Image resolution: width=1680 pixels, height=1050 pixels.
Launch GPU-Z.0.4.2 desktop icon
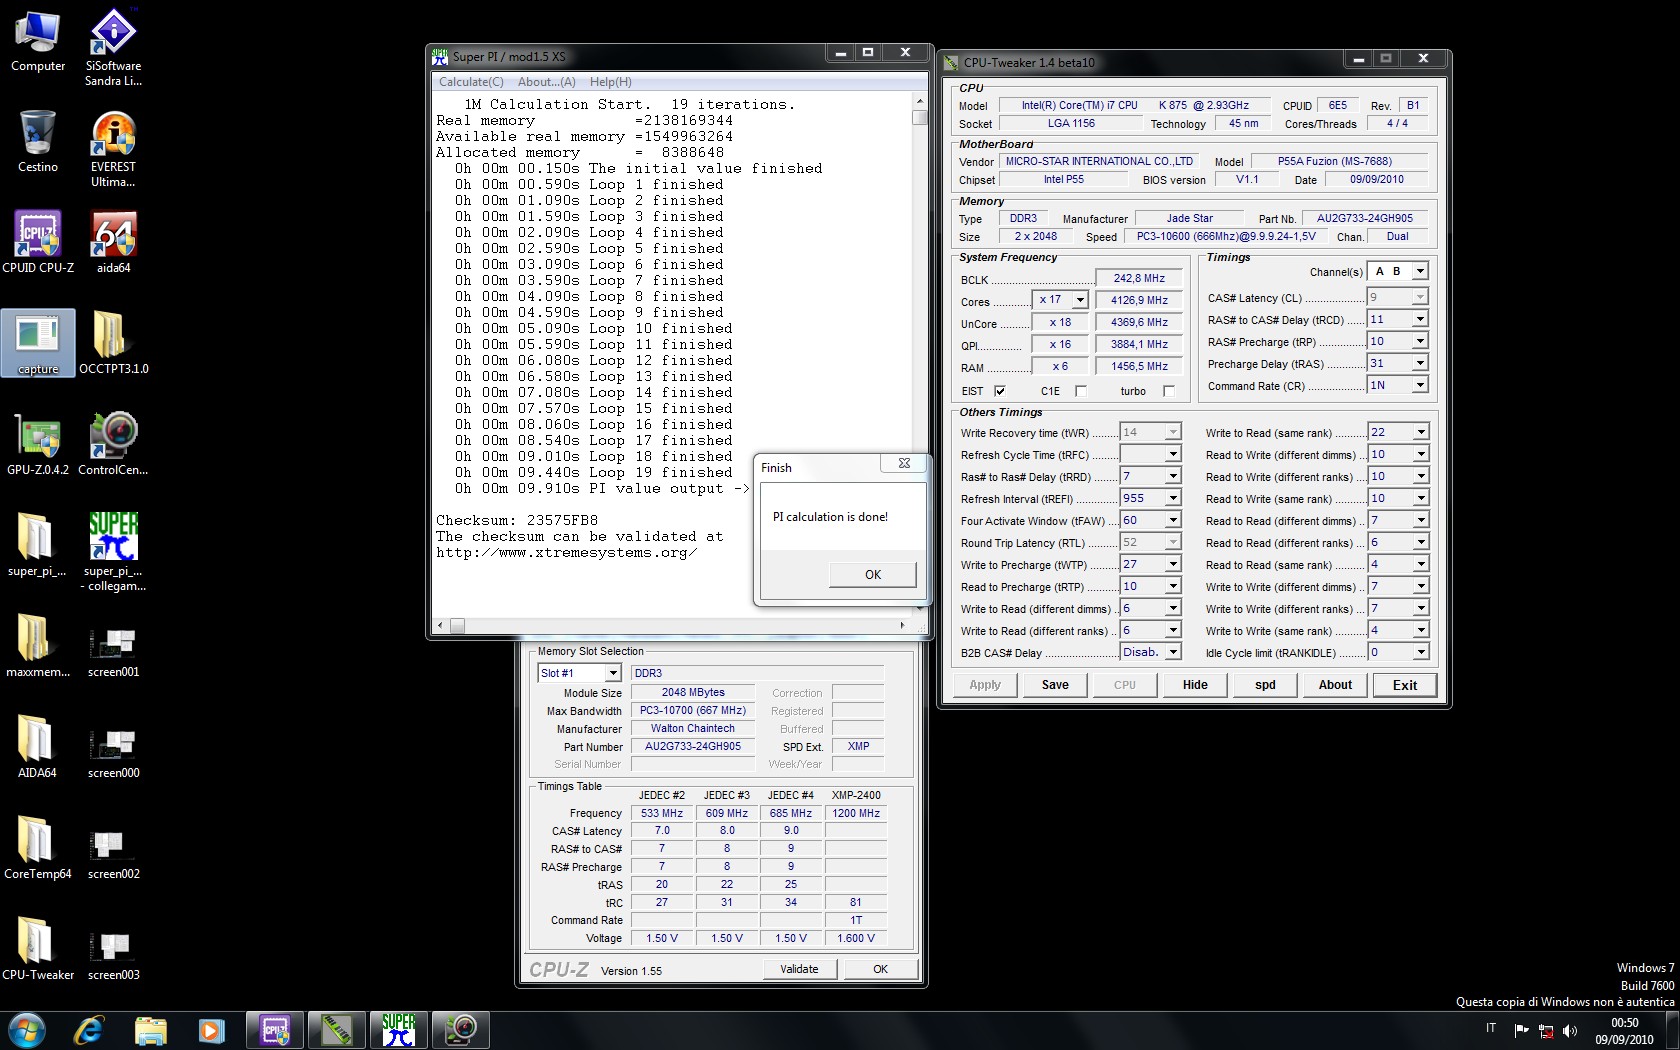[x=37, y=444]
